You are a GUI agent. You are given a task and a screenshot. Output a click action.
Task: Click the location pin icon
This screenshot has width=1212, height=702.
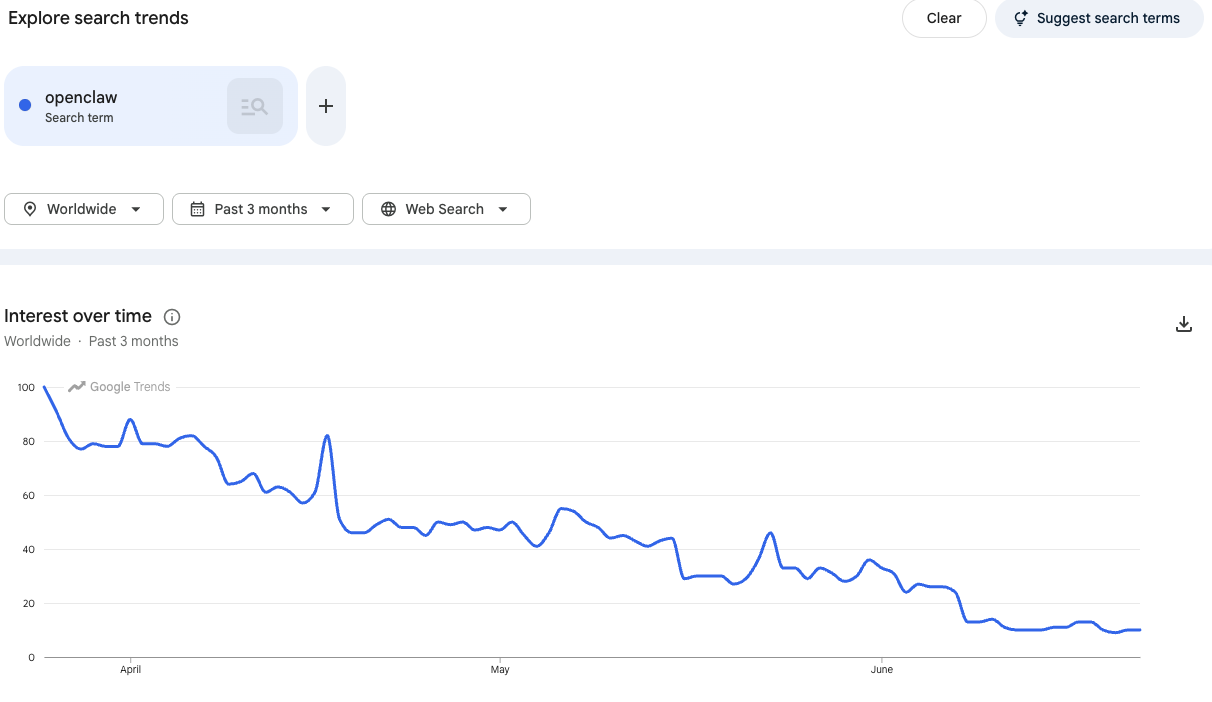(x=30, y=209)
